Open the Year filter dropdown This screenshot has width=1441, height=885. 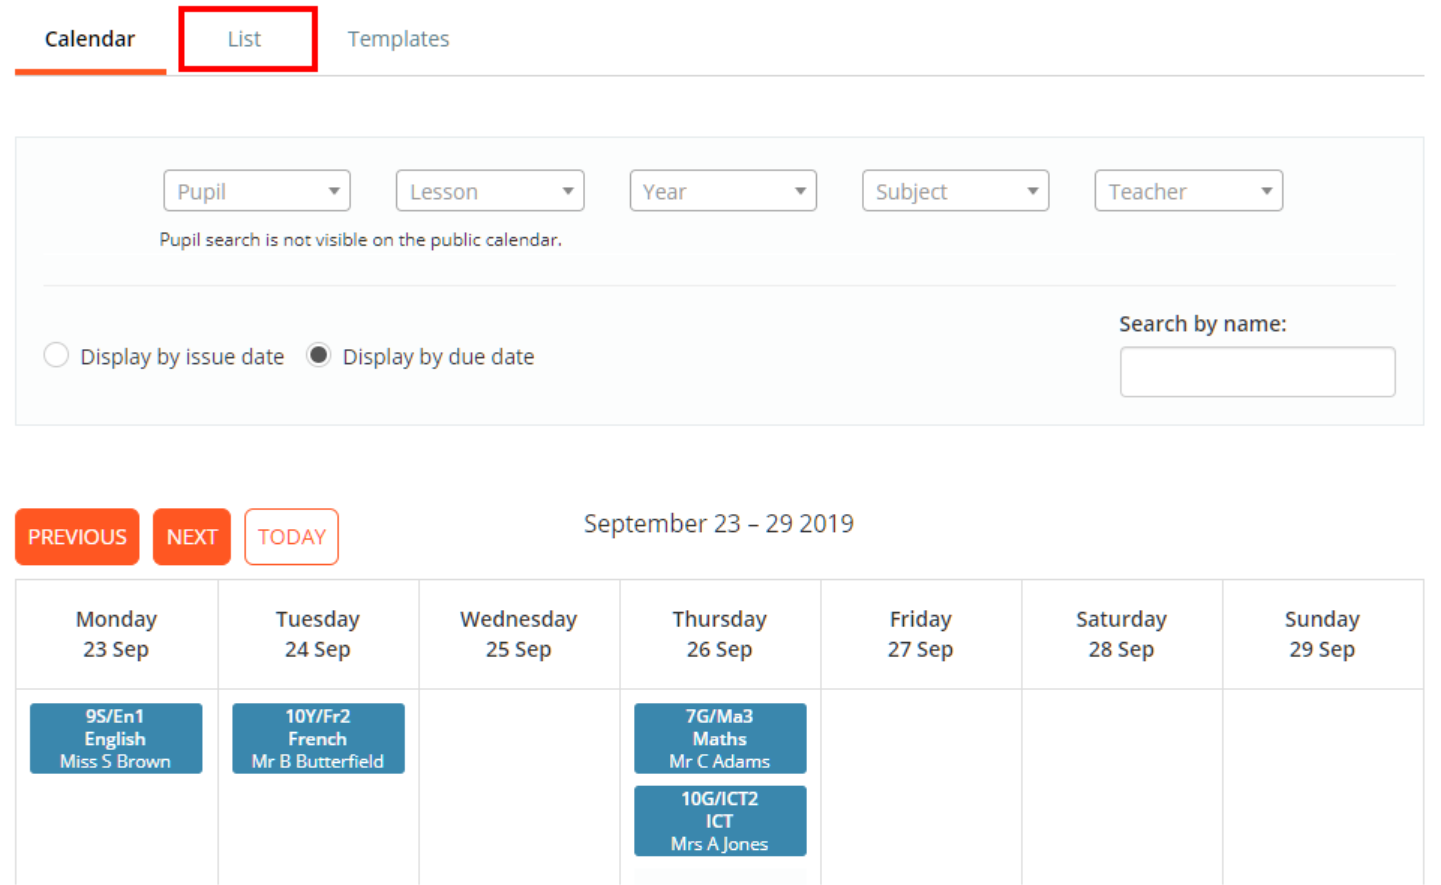722,190
